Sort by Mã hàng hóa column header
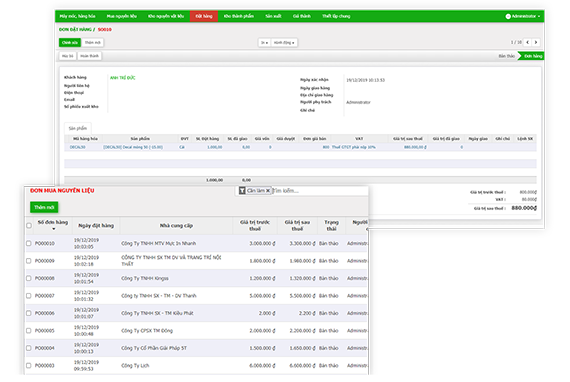This screenshot has width=570, height=382. pos(85,139)
